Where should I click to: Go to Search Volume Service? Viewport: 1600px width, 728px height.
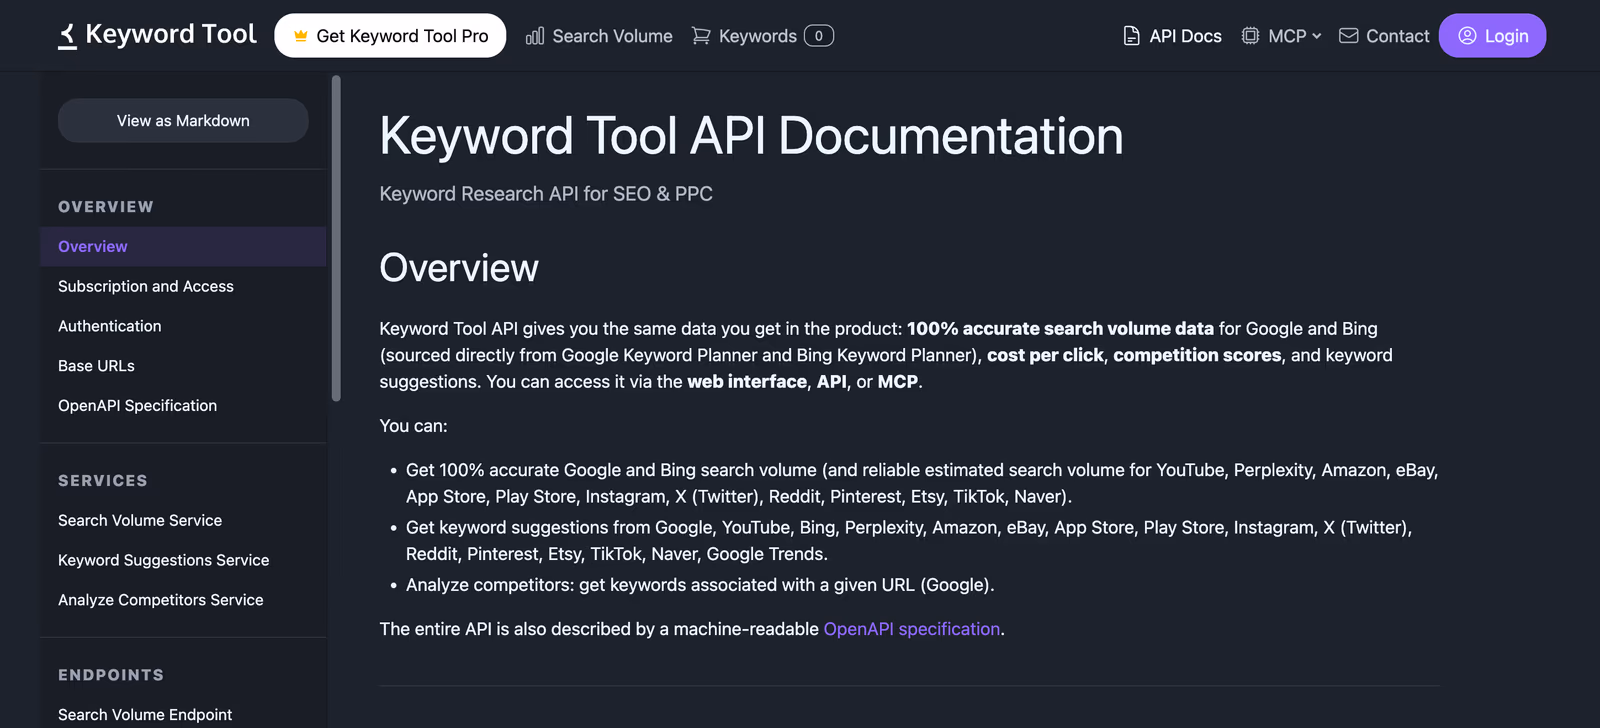[x=140, y=520]
